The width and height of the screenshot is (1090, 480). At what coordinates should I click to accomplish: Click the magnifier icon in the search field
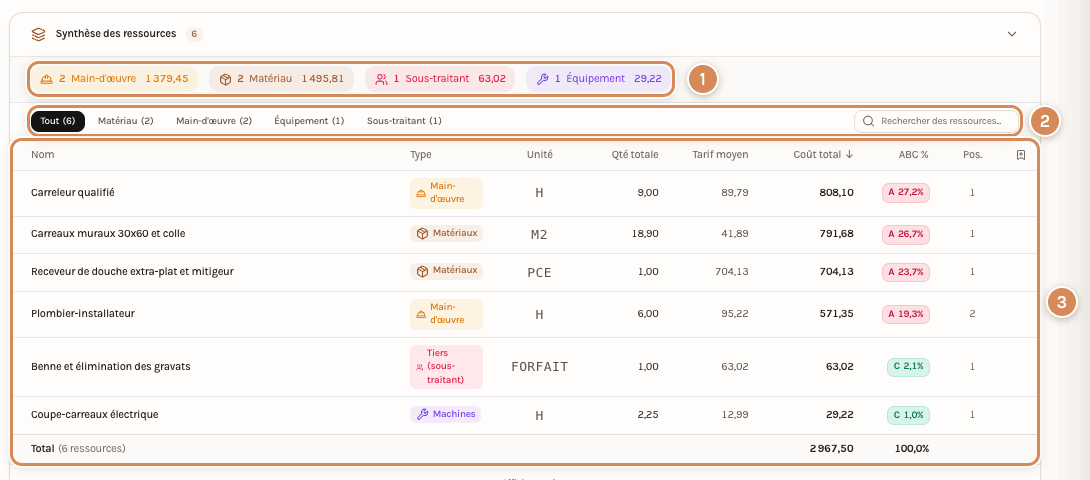(868, 121)
